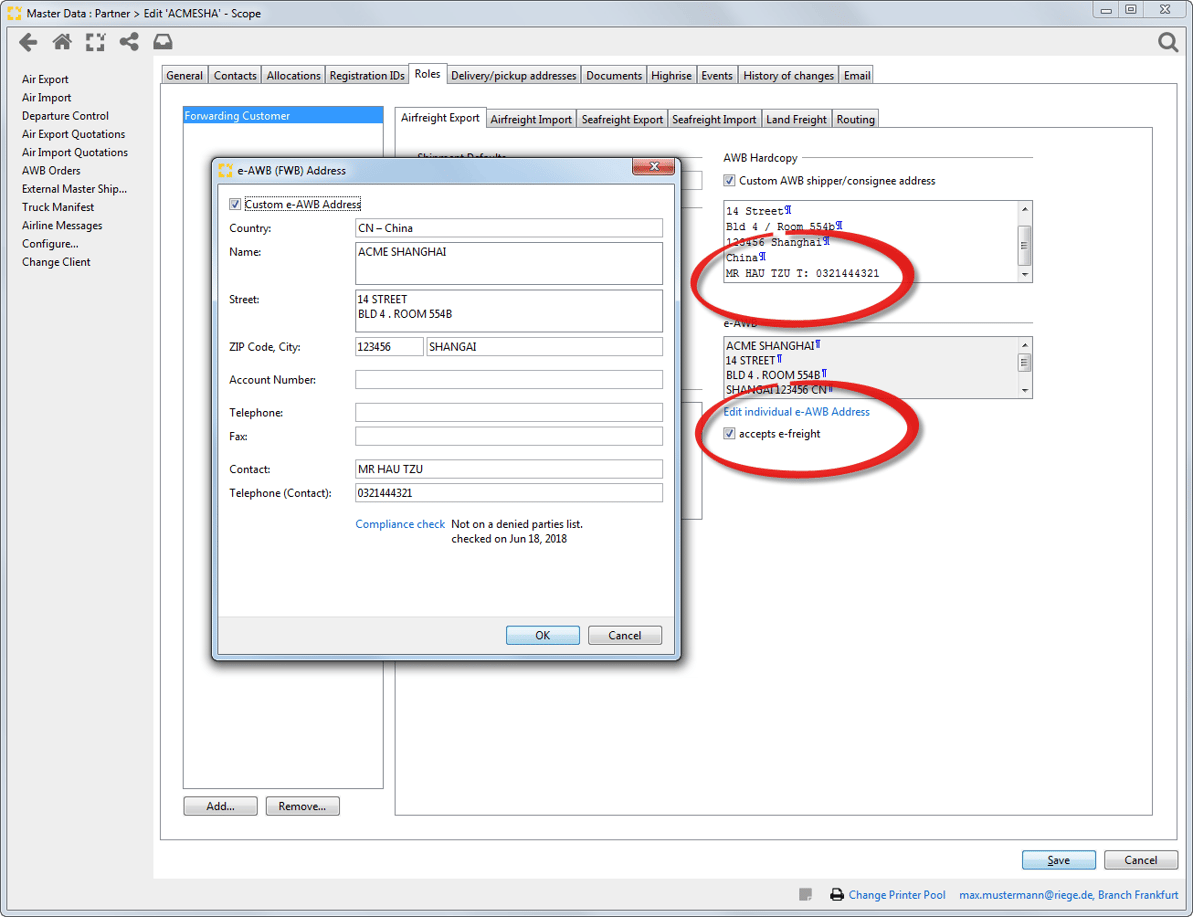Disable accepts e-freight checkbox
This screenshot has width=1193, height=917.
[x=730, y=434]
